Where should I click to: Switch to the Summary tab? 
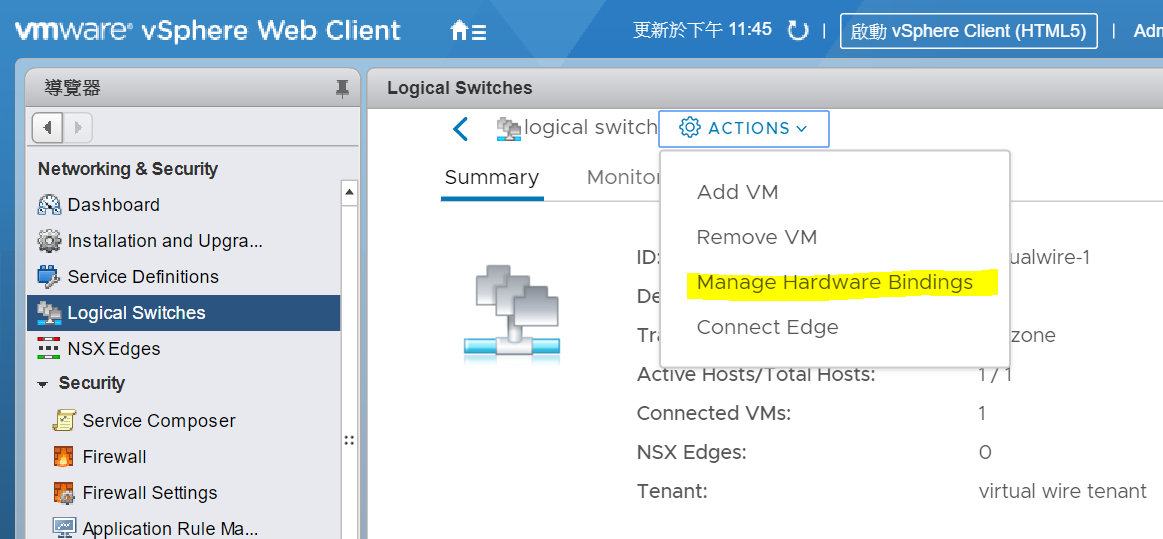tap(492, 178)
